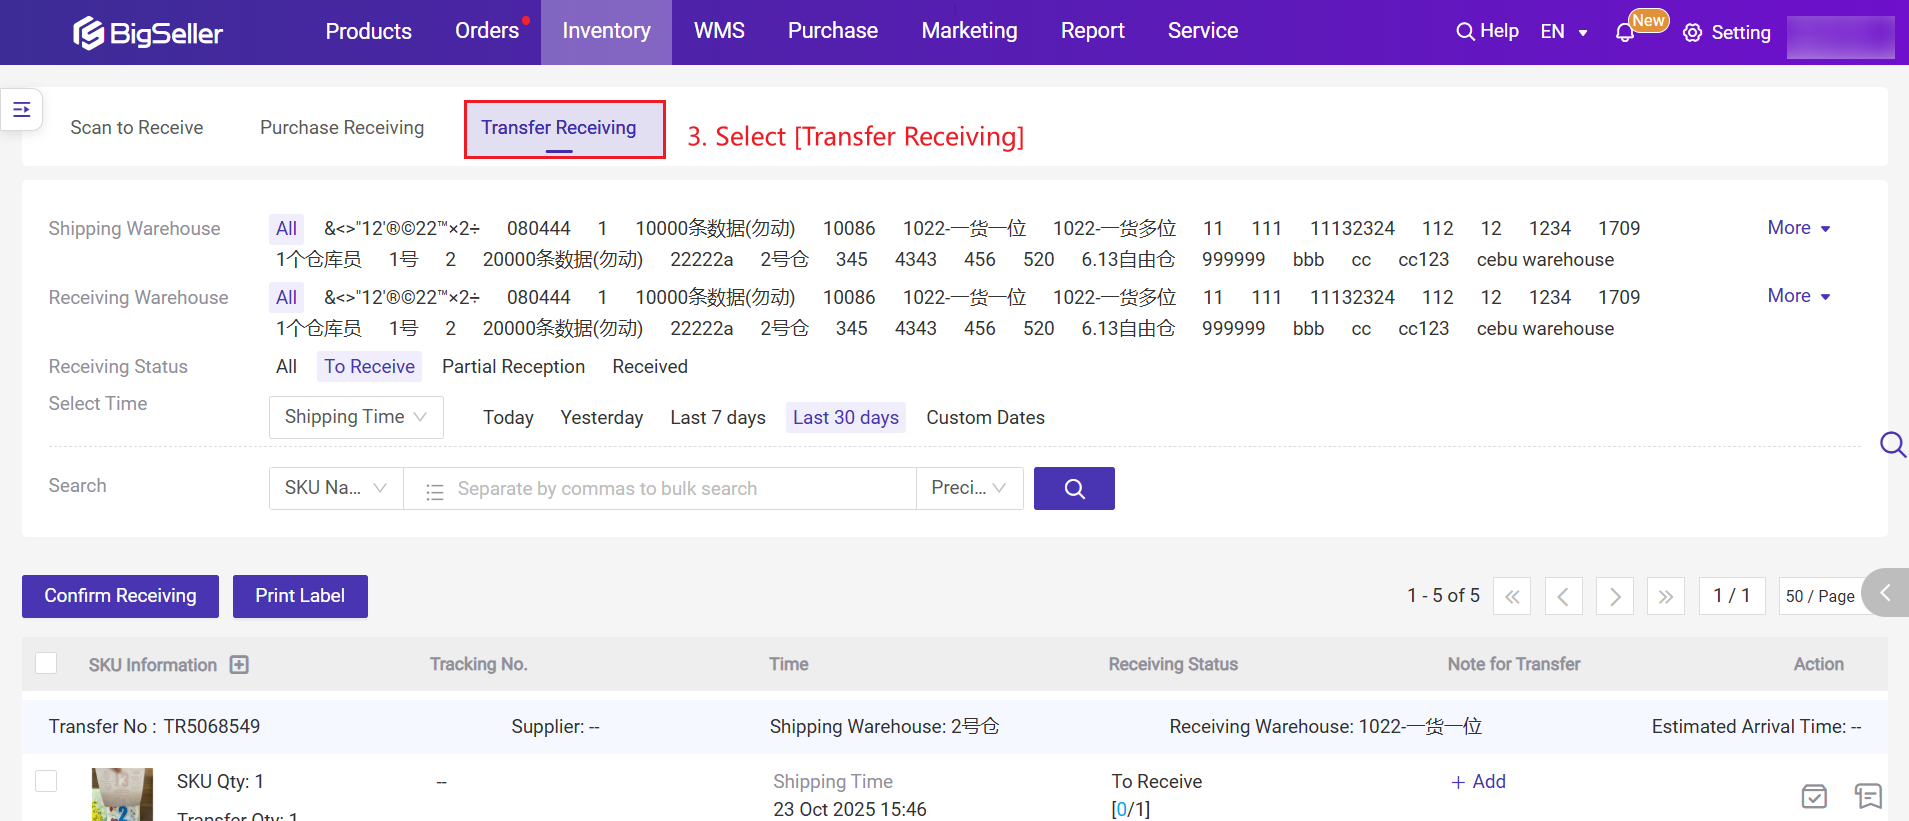The image size is (1909, 821).
Task: Tick the select-all header checkbox
Action: (x=46, y=664)
